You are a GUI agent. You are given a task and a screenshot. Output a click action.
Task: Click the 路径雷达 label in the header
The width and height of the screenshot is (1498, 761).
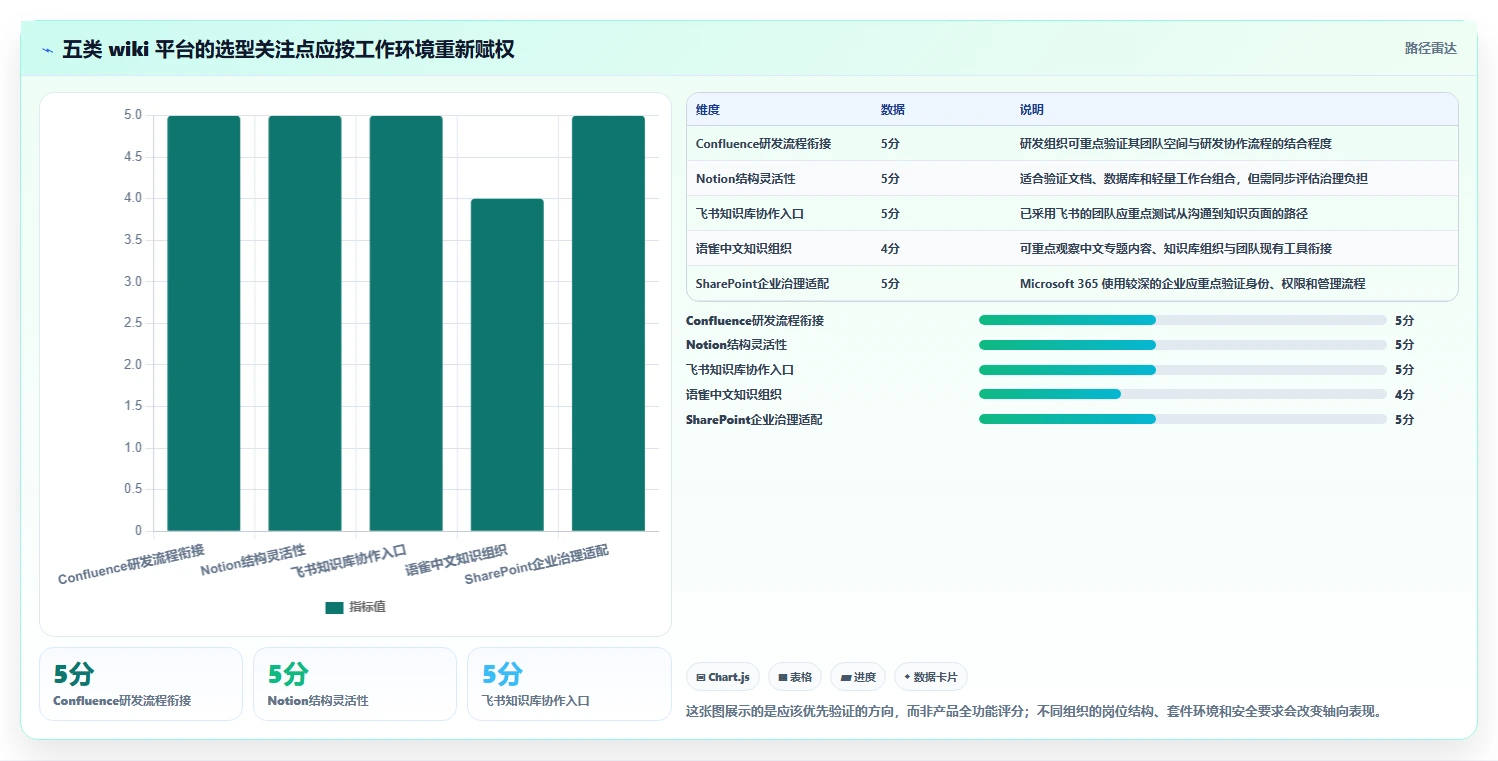pyautogui.click(x=1430, y=48)
